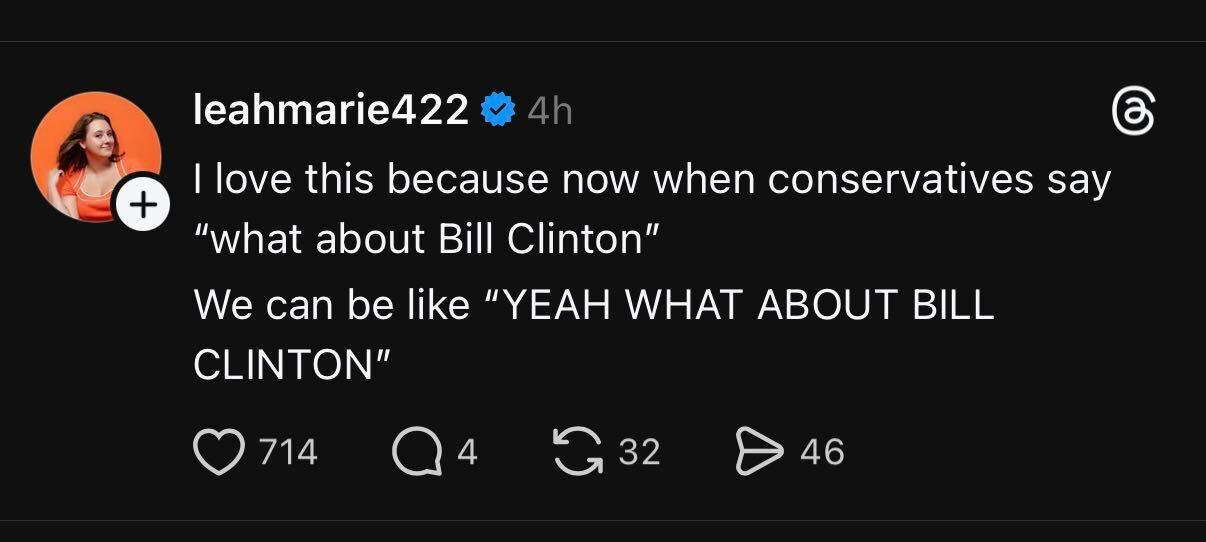Open leahmarie422's profile picture

pyautogui.click(x=90, y=150)
